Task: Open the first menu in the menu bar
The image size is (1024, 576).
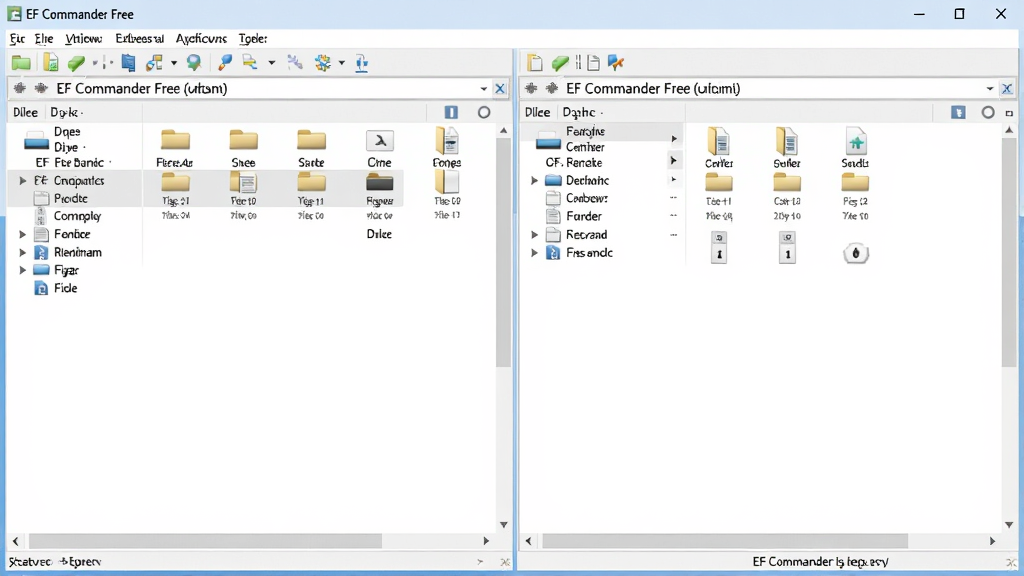Action: 17,39
